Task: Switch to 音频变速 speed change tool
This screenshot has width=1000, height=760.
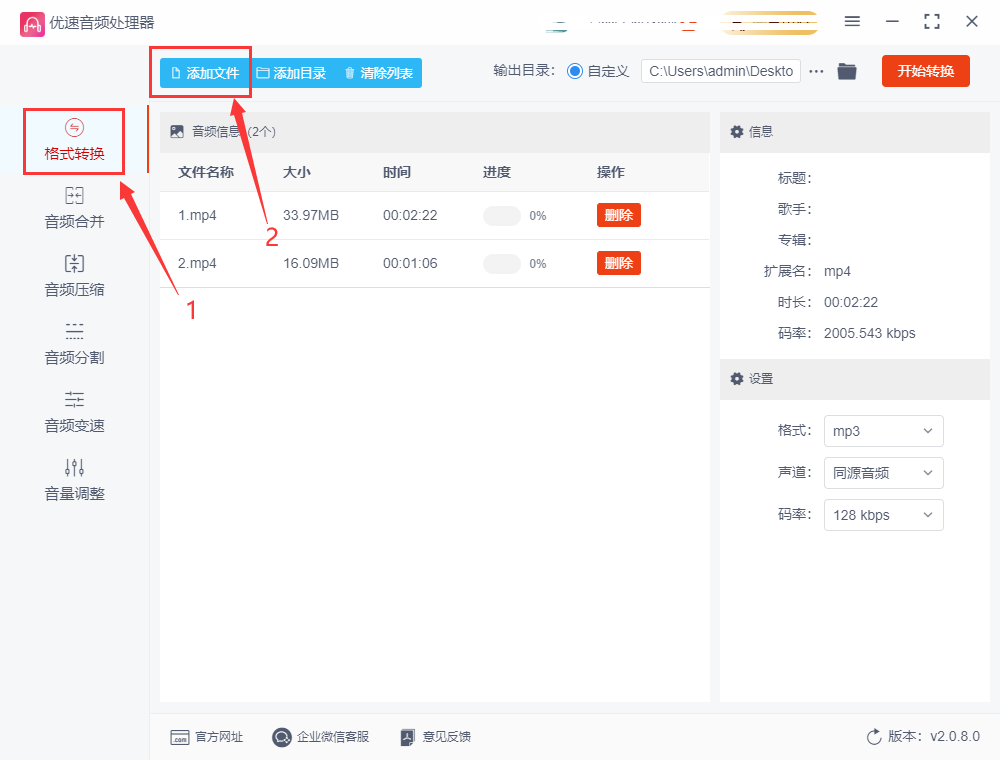Action: (74, 412)
